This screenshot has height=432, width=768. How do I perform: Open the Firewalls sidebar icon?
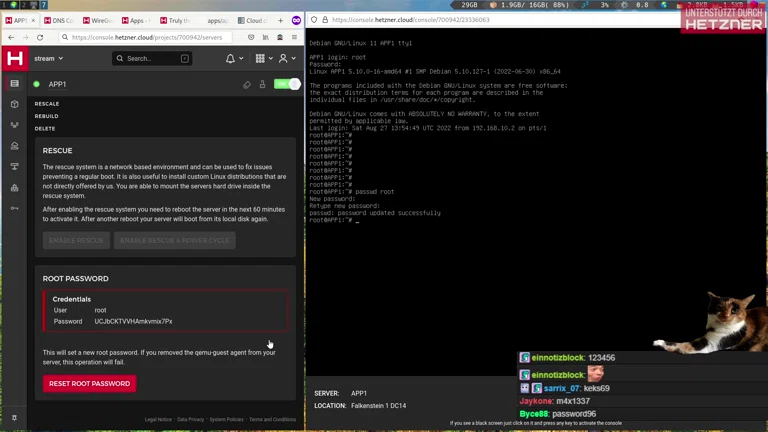pos(14,187)
